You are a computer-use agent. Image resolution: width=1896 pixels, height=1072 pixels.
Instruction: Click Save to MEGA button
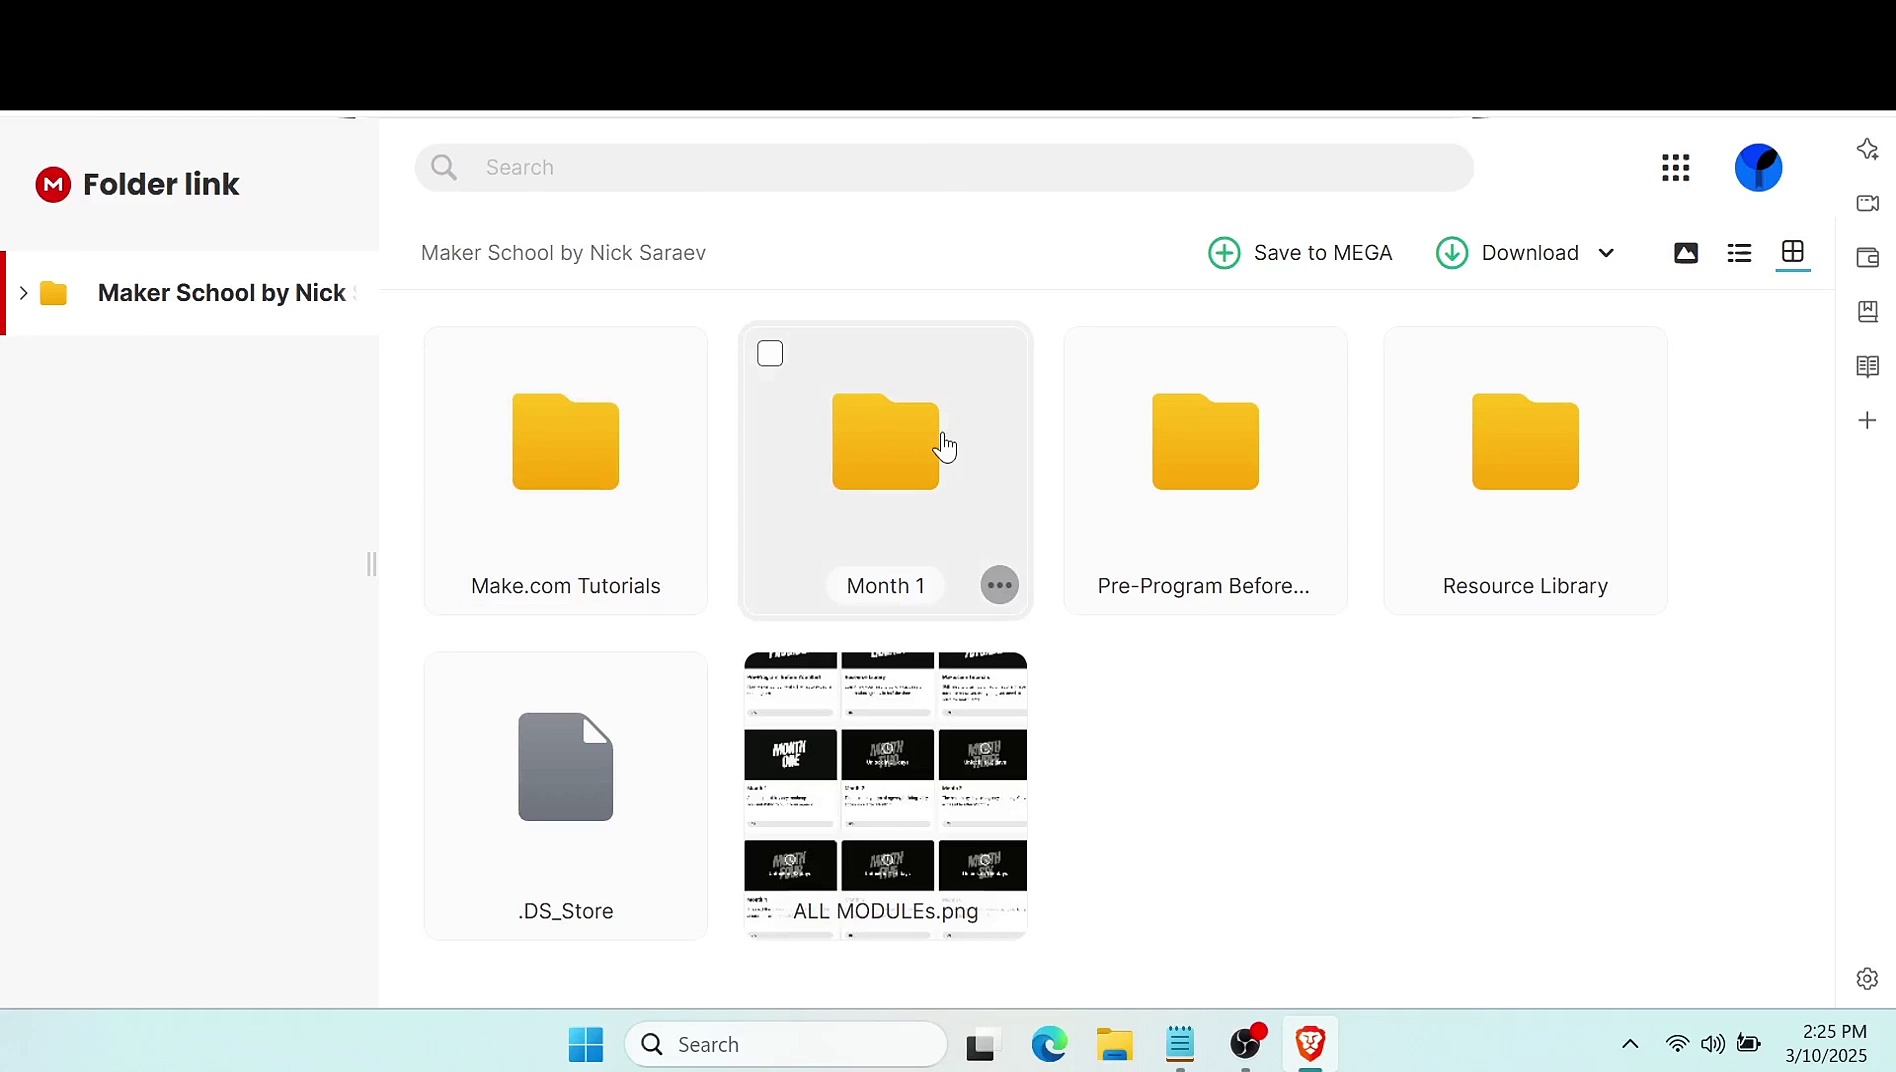pos(1300,253)
